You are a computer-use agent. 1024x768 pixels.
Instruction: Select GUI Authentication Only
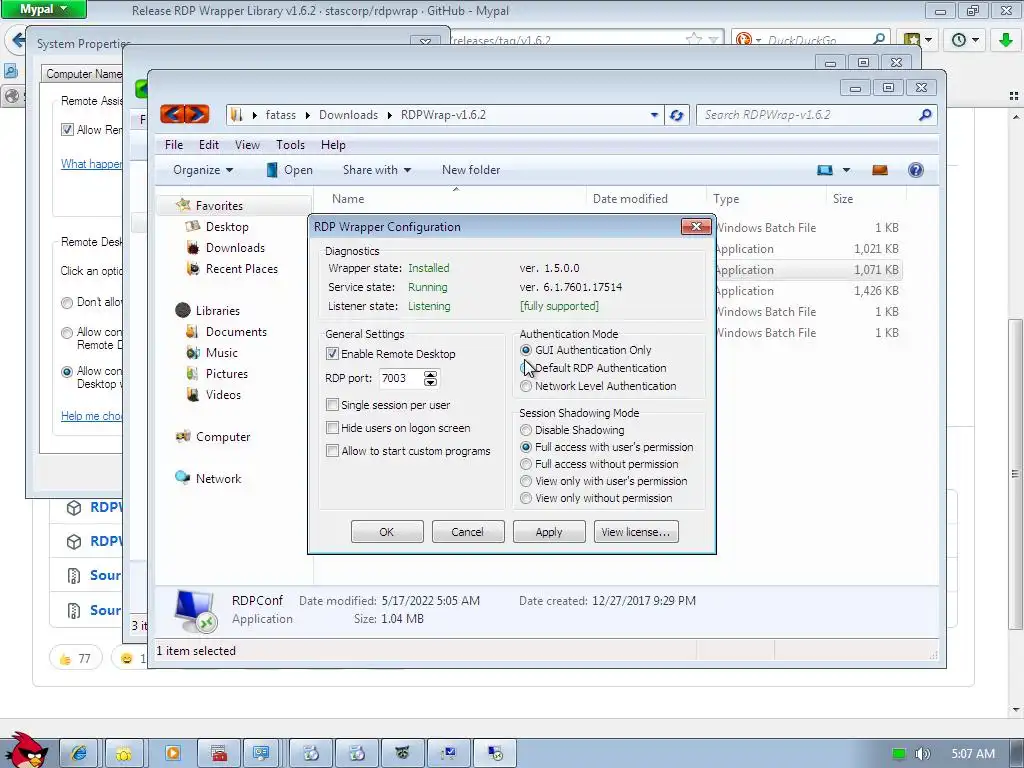[x=526, y=350]
